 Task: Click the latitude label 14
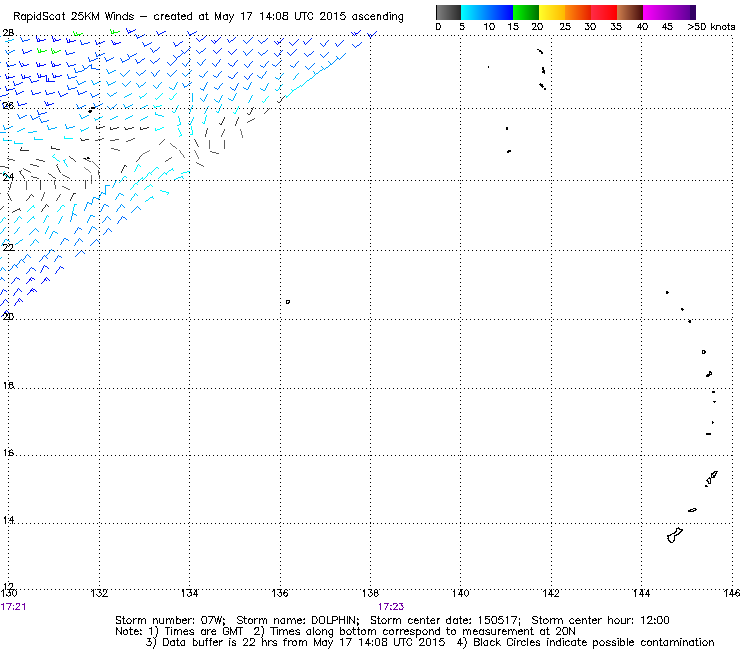[x=8, y=520]
